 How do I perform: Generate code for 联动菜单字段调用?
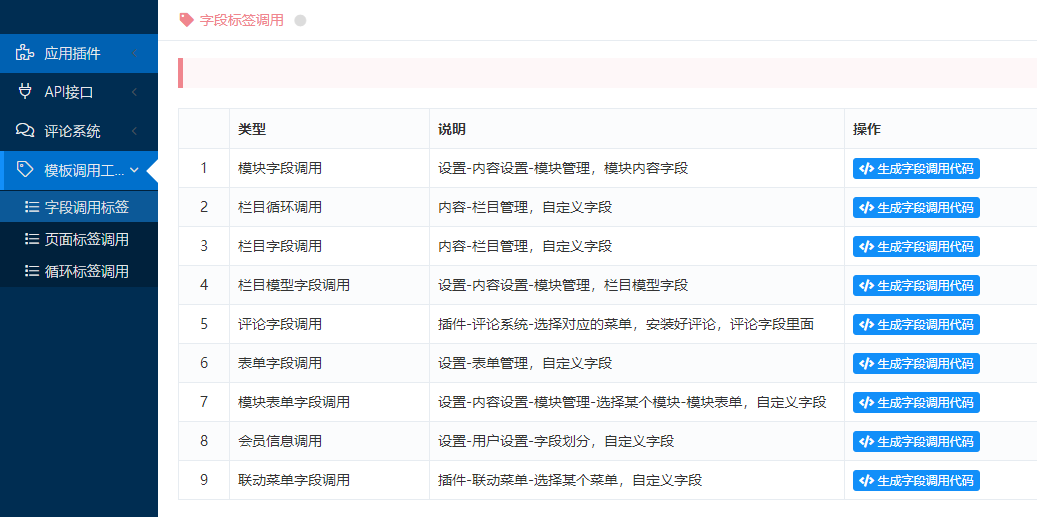click(916, 481)
